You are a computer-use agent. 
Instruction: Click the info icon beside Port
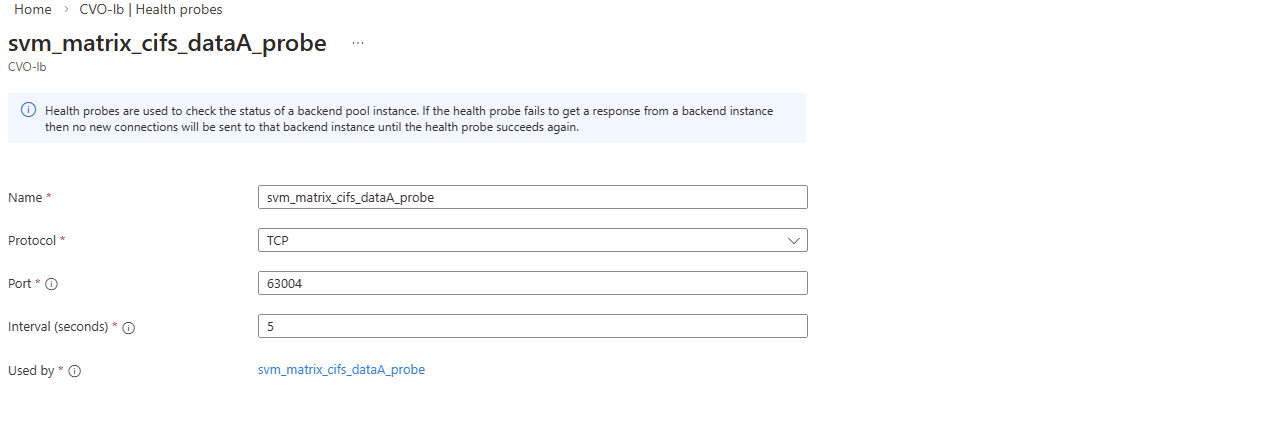(52, 284)
